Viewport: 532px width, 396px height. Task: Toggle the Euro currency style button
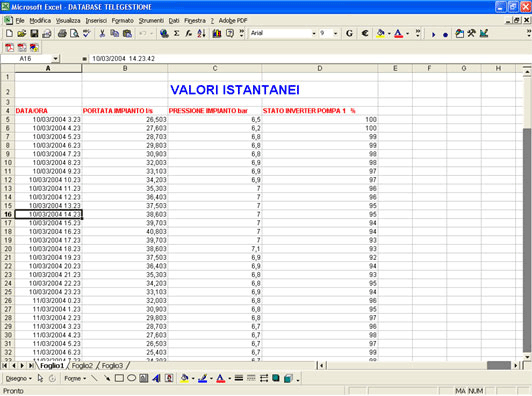365,33
